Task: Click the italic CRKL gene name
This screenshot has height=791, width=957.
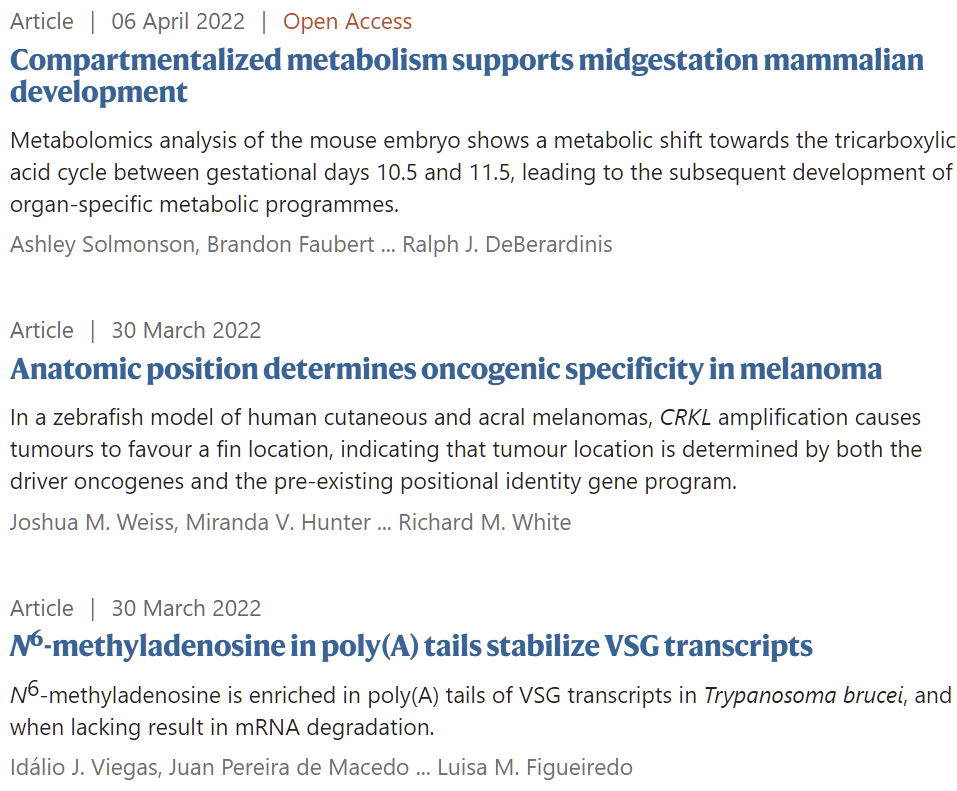Action: [685, 417]
